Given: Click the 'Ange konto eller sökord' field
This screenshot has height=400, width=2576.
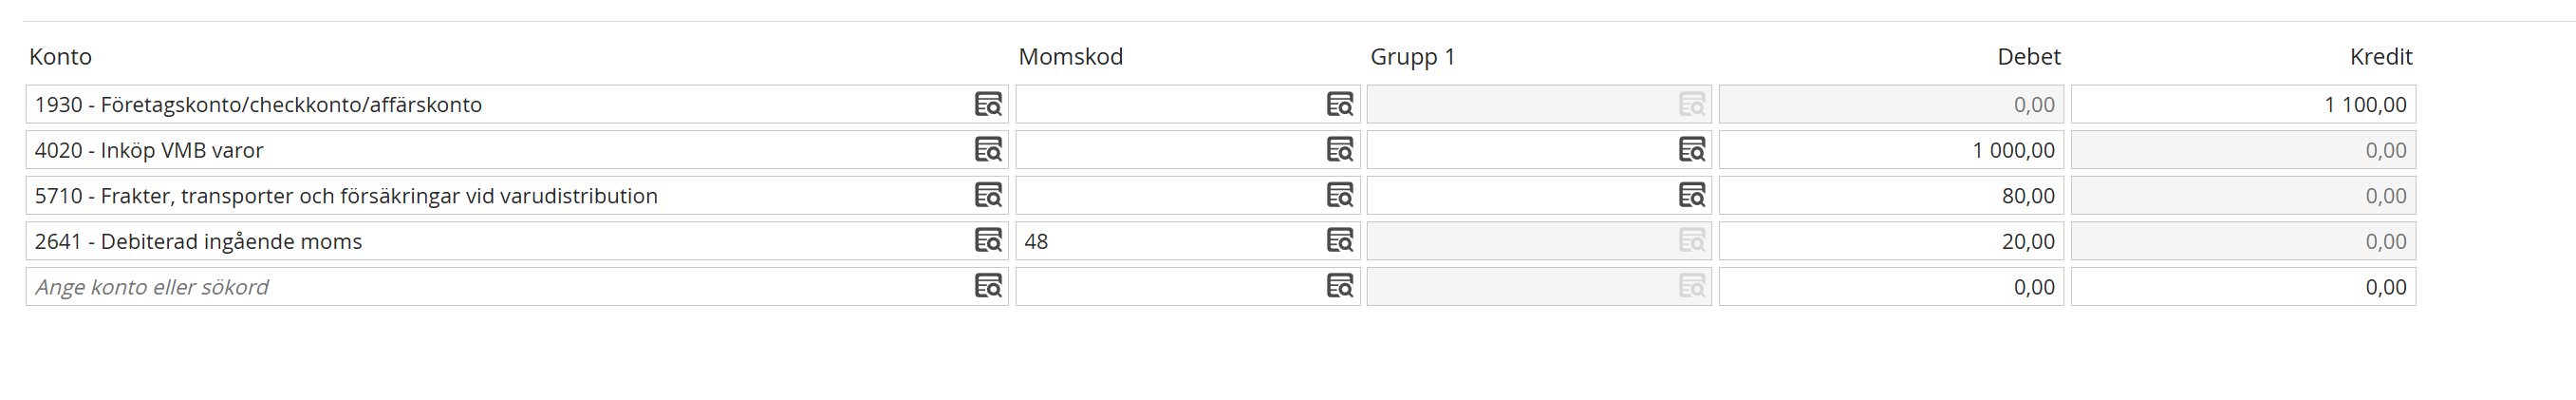Looking at the screenshot, I should (498, 287).
